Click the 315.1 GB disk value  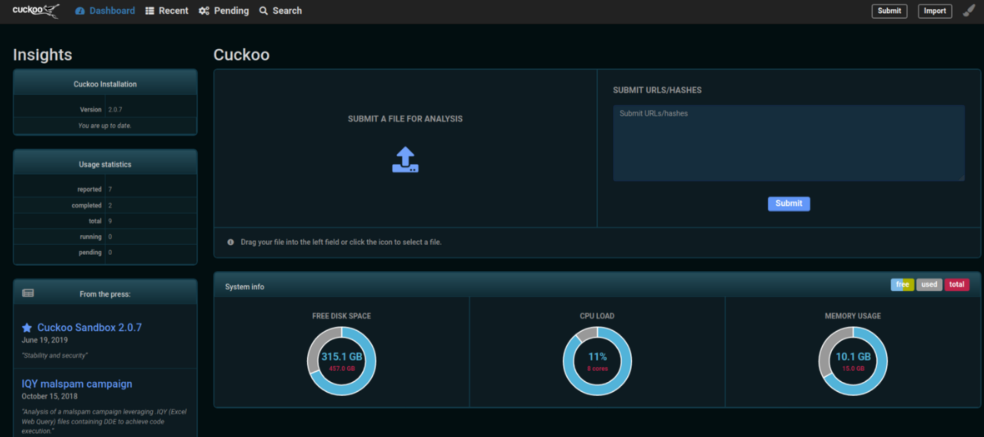pos(341,357)
